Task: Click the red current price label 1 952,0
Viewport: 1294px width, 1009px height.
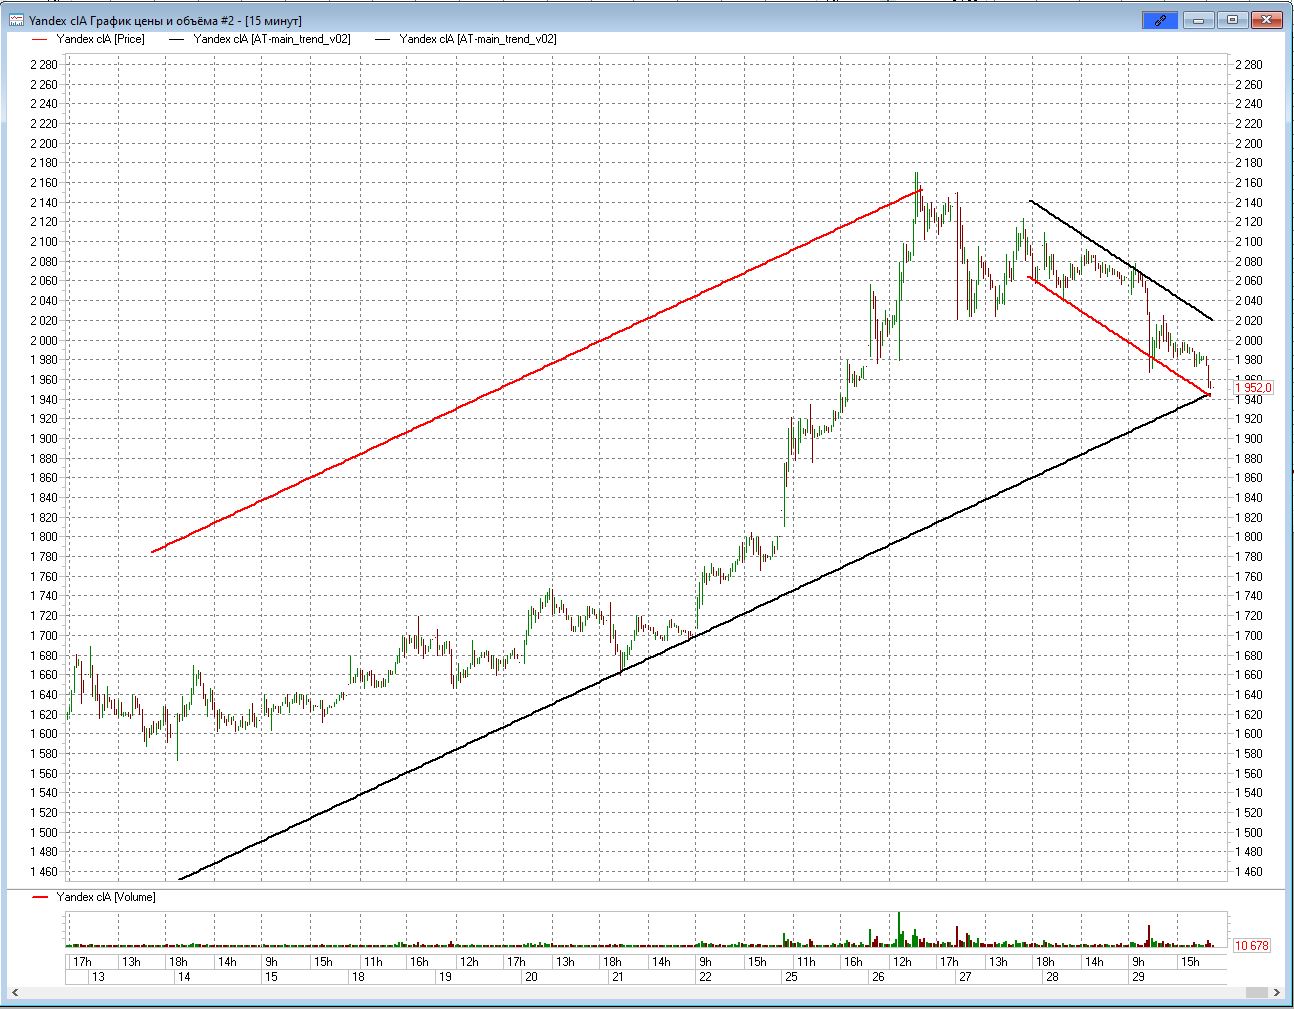Action: click(1253, 387)
